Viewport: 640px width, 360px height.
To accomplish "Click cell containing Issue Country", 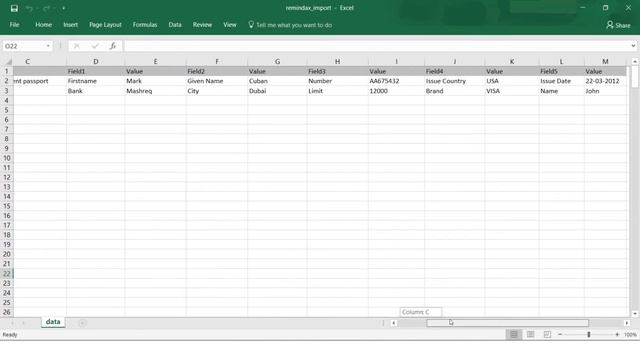I will 454,81.
